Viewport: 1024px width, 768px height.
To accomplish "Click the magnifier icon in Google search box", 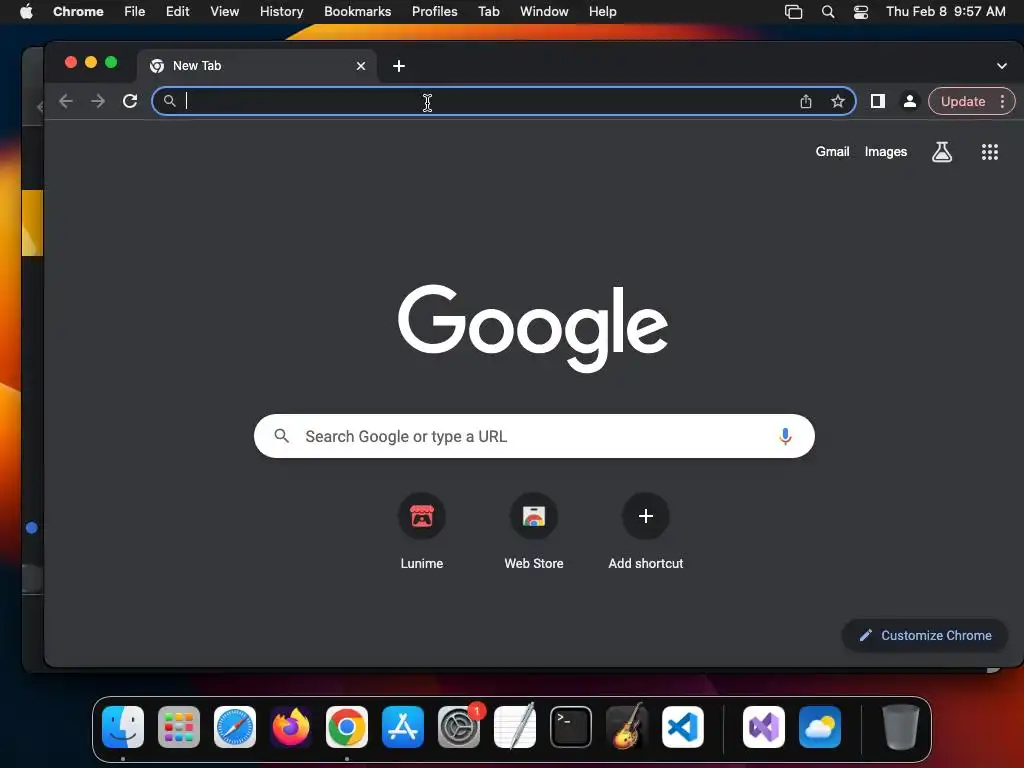I will pyautogui.click(x=281, y=436).
